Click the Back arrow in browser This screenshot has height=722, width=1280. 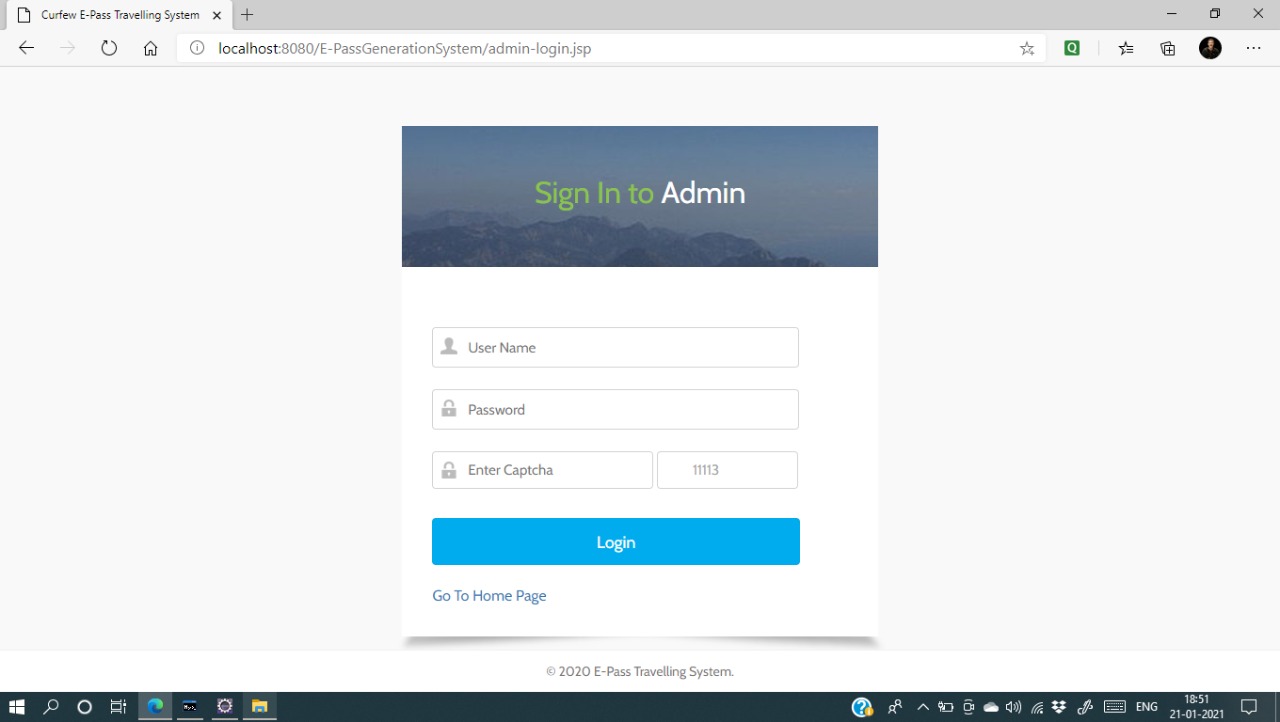[x=26, y=48]
